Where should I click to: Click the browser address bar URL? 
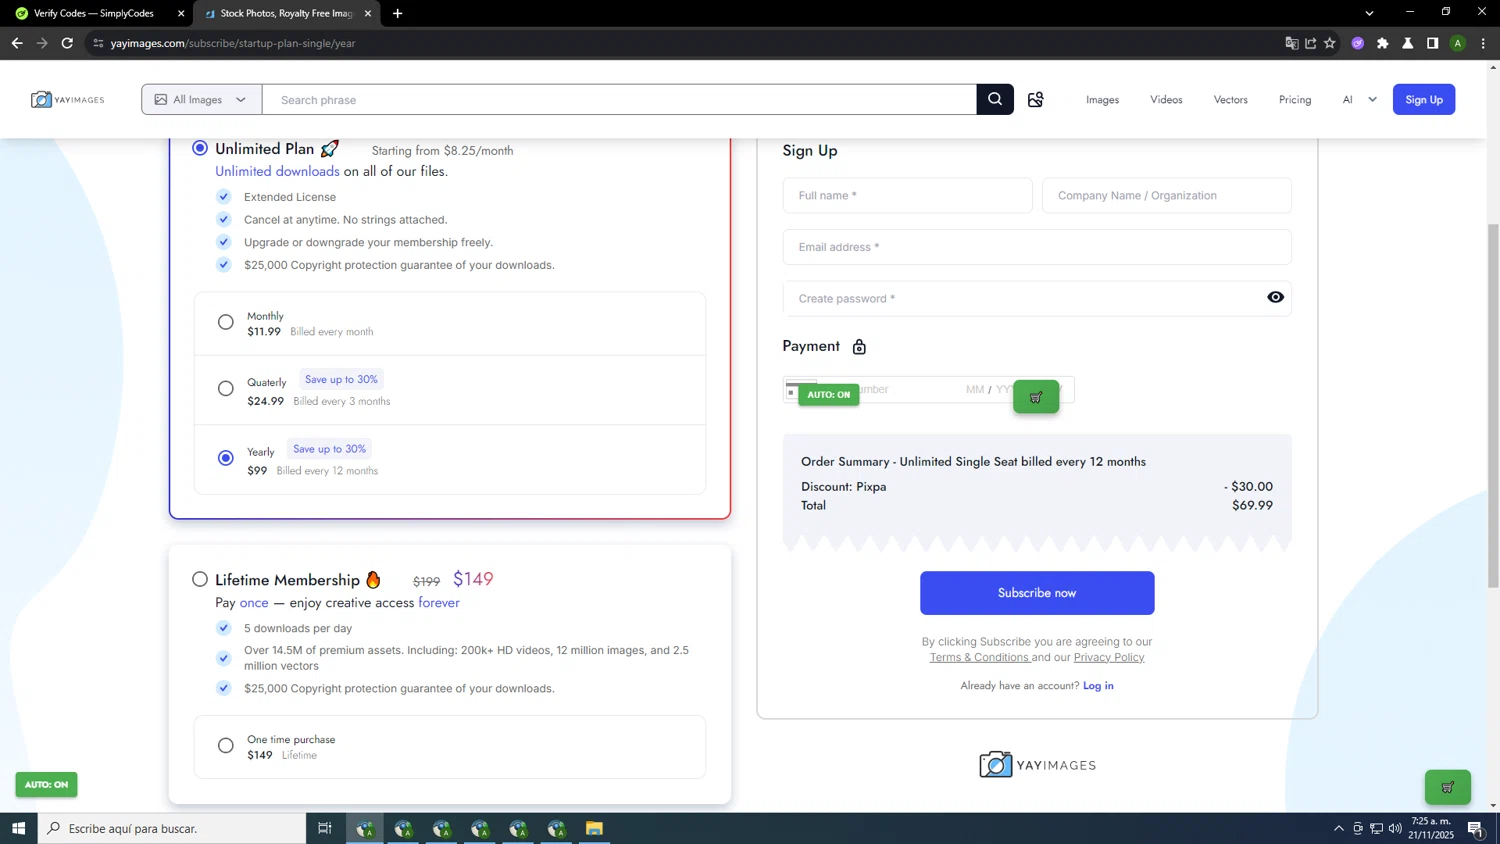click(x=233, y=43)
